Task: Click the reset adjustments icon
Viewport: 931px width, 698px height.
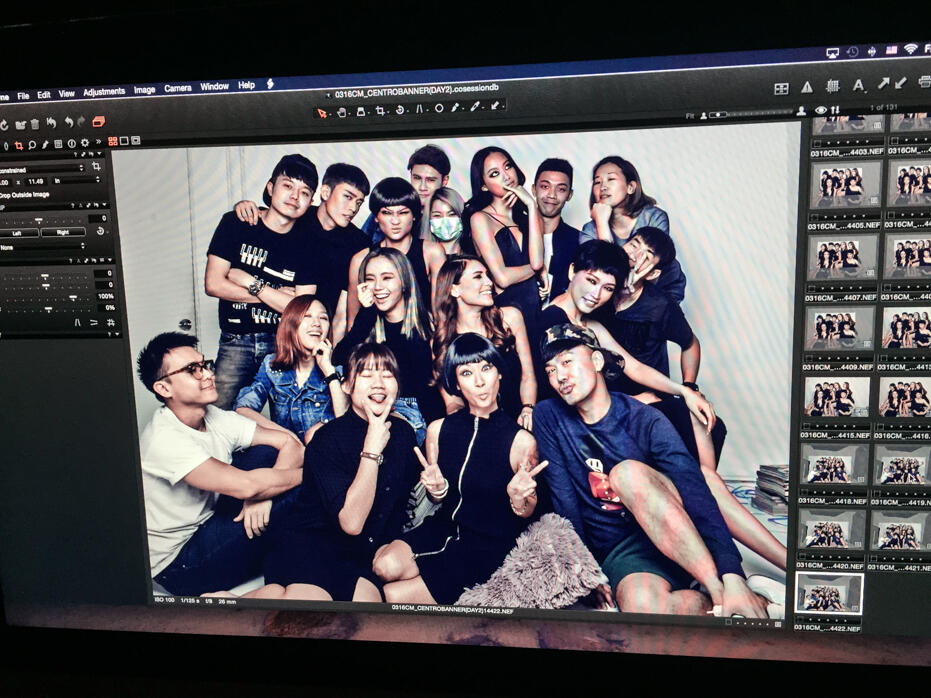Action: click(x=52, y=122)
